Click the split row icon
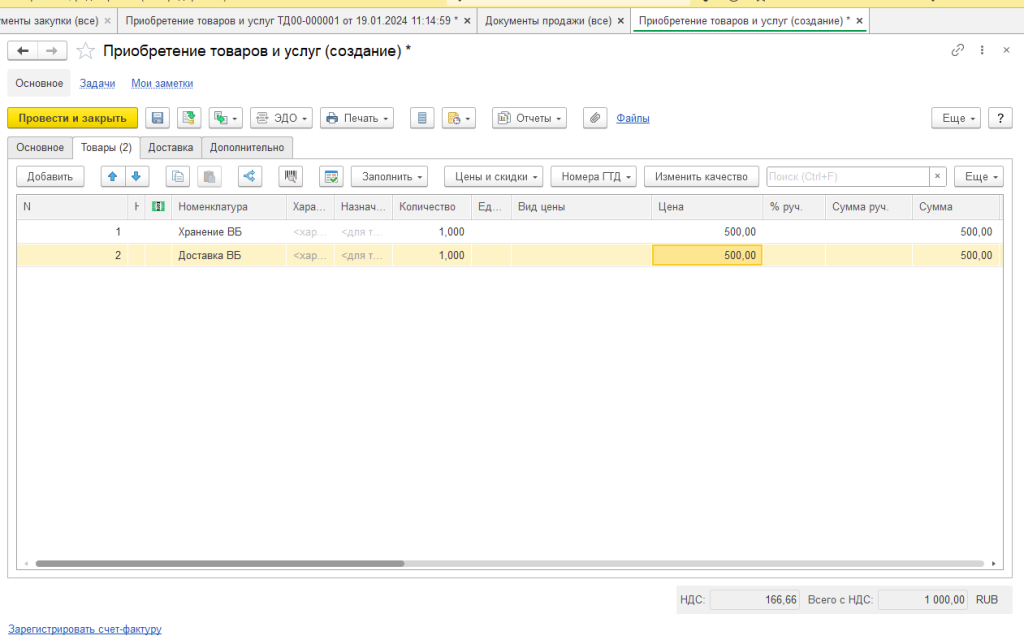 250,176
